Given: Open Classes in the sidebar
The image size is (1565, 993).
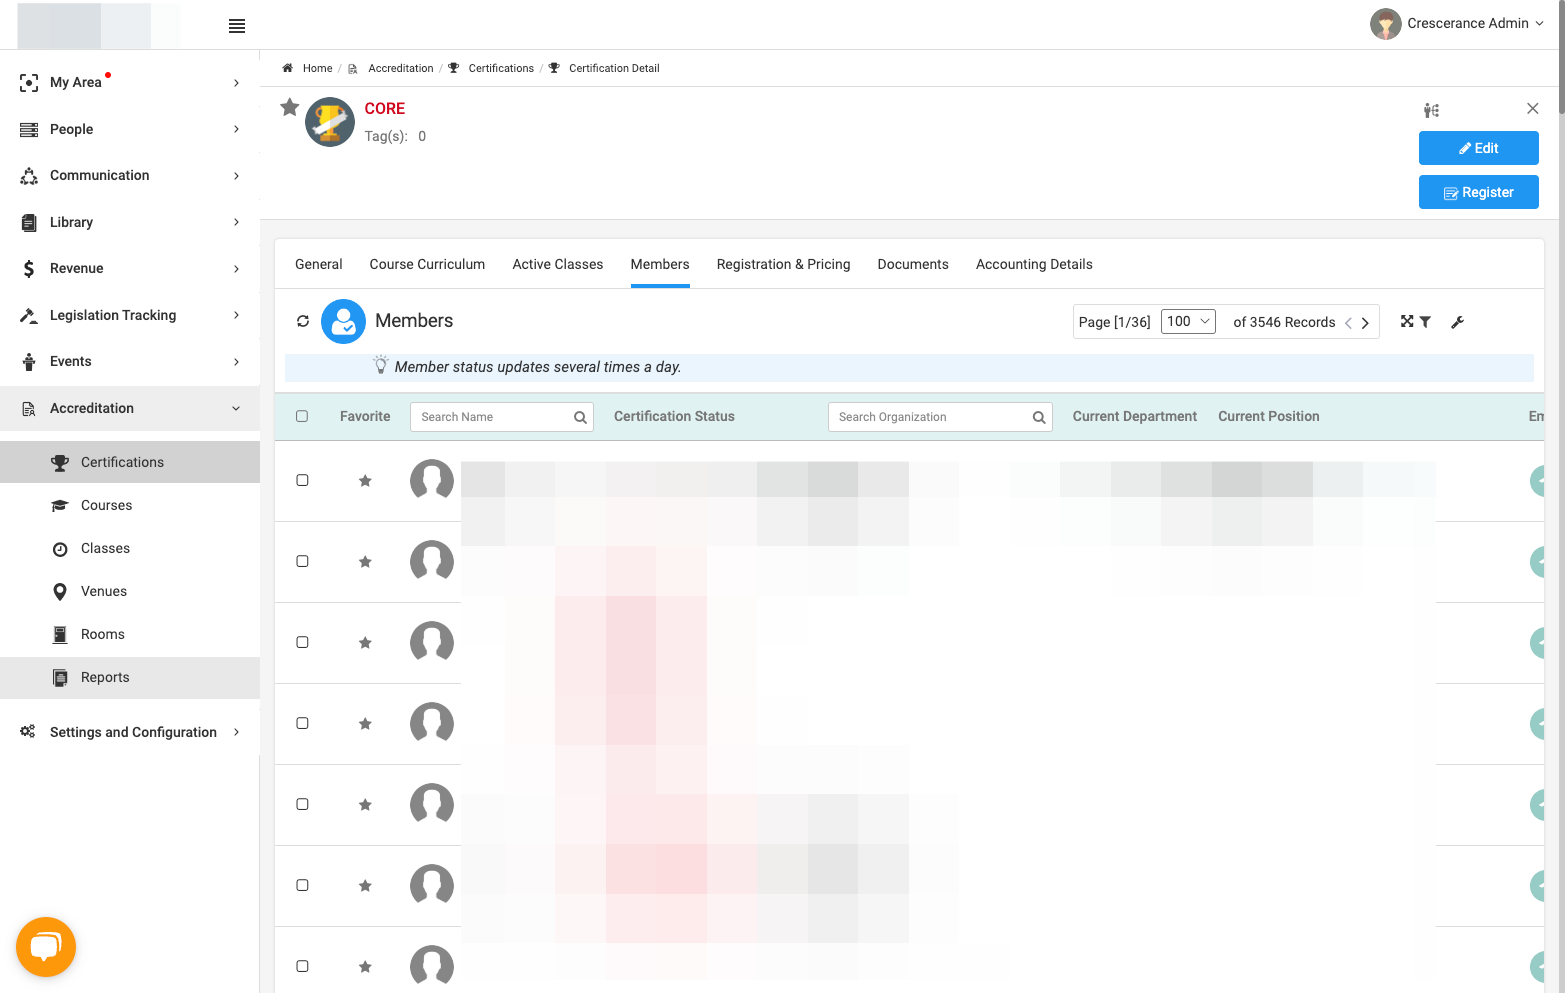Looking at the screenshot, I should pos(130,548).
